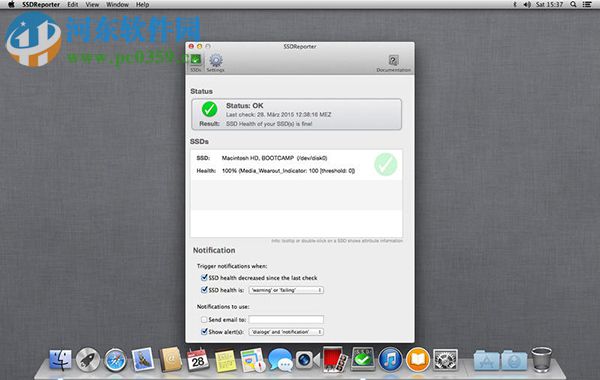
Task: Open the Settings gear in toolbar
Action: (x=215, y=63)
